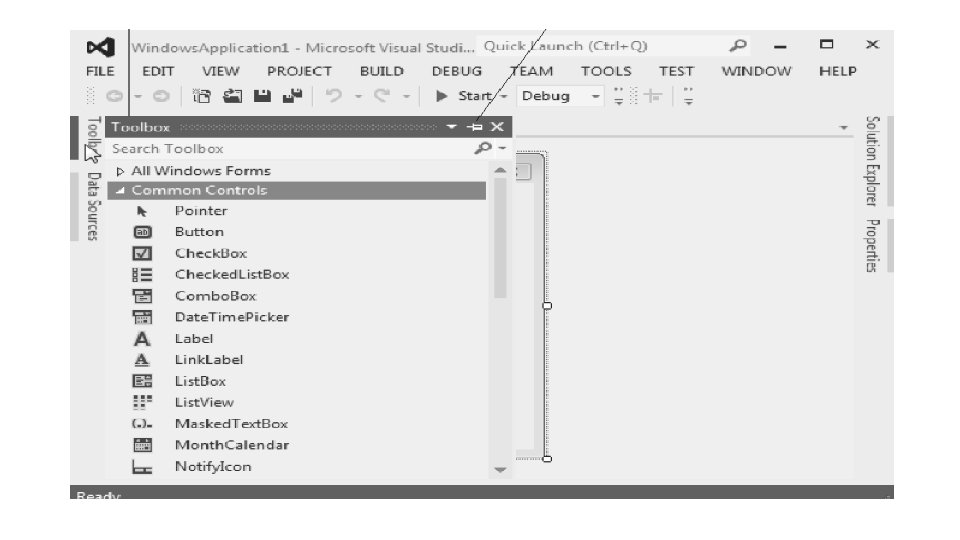Click the align toolbar icon after Debug
This screenshot has width=960, height=540.
click(653, 96)
